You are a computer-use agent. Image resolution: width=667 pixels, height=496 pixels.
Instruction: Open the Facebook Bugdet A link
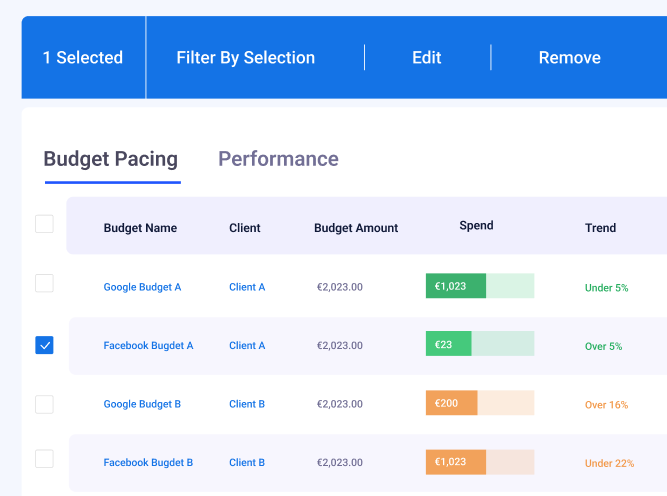pyautogui.click(x=148, y=346)
